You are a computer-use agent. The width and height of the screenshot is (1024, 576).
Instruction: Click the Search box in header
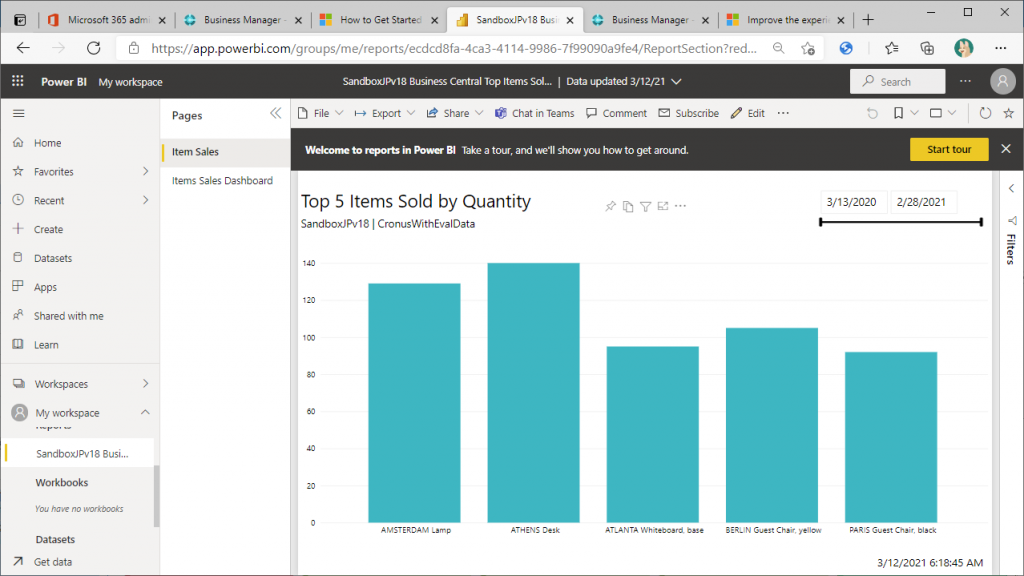click(897, 82)
